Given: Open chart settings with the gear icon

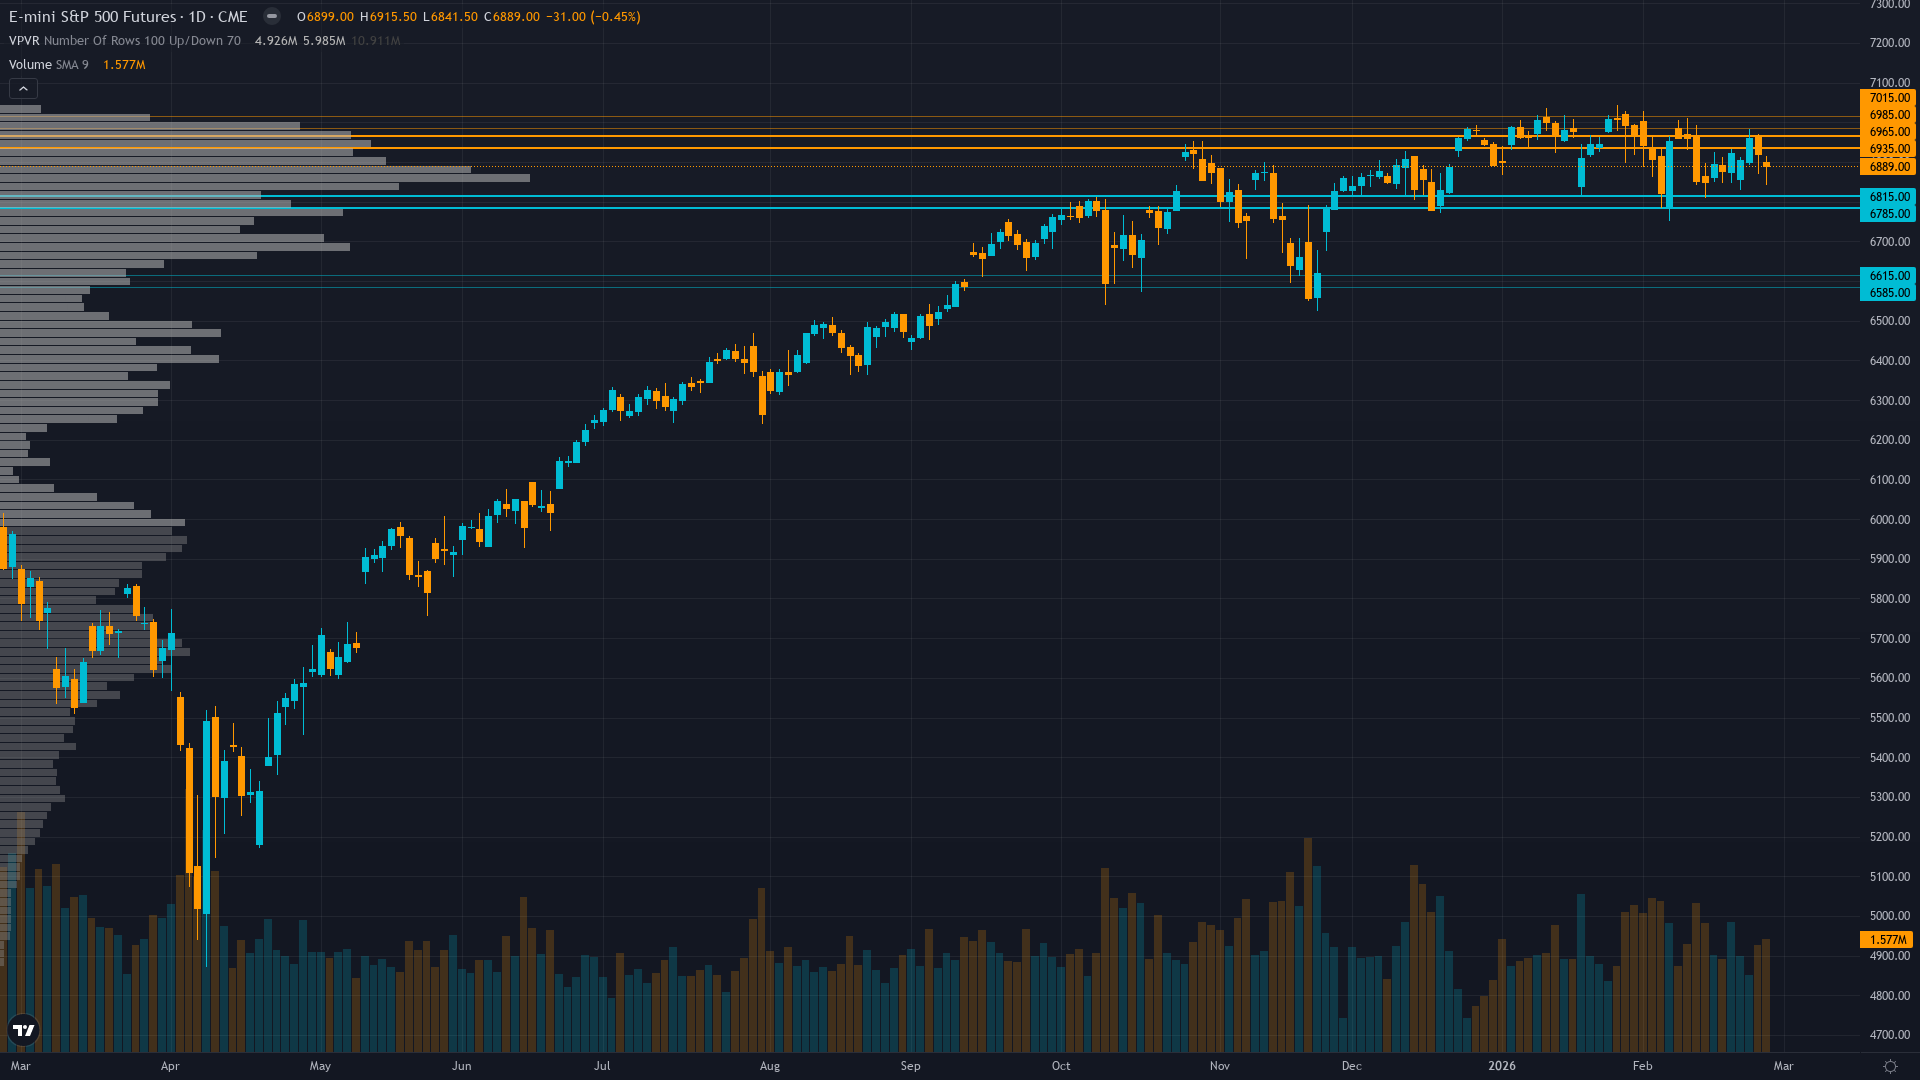Looking at the screenshot, I should coord(1889,1066).
